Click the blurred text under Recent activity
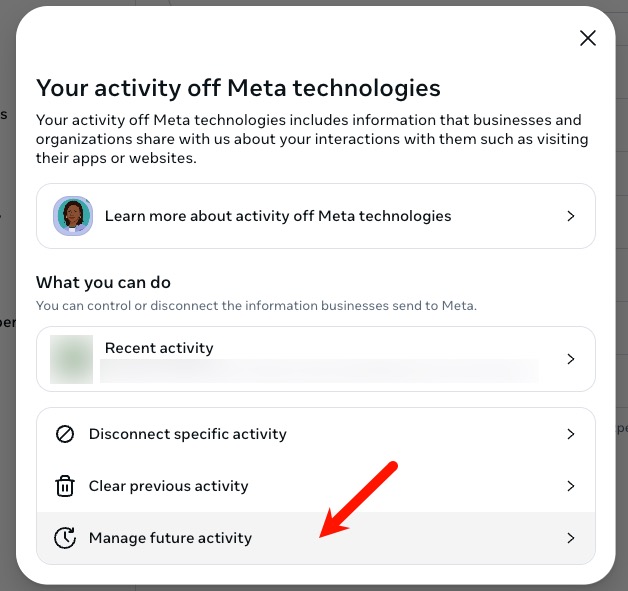The image size is (628, 591). point(320,371)
